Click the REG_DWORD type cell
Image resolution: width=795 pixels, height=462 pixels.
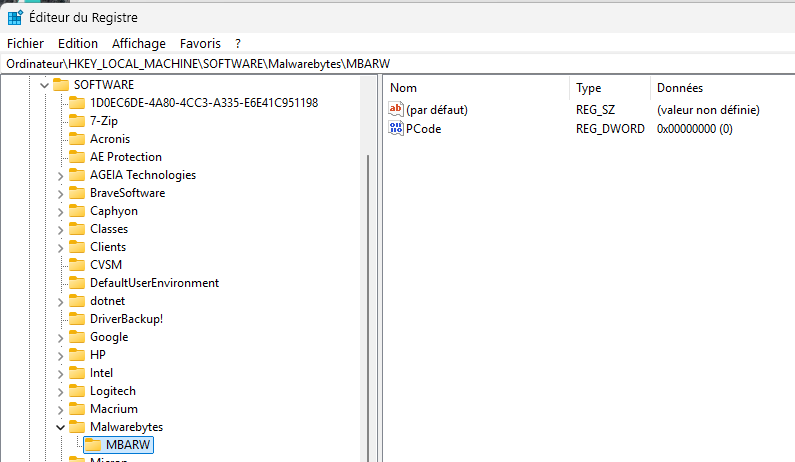pyautogui.click(x=610, y=129)
